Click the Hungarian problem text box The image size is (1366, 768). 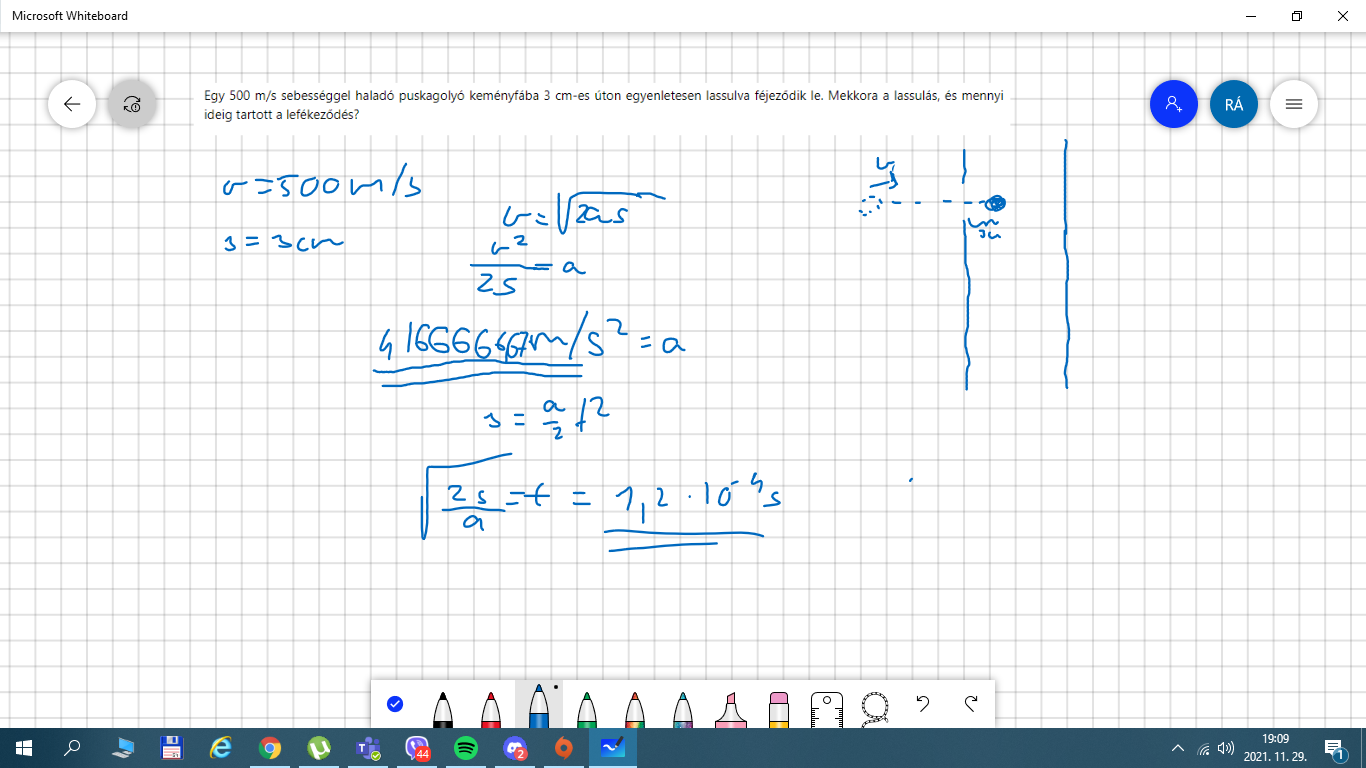coord(603,105)
